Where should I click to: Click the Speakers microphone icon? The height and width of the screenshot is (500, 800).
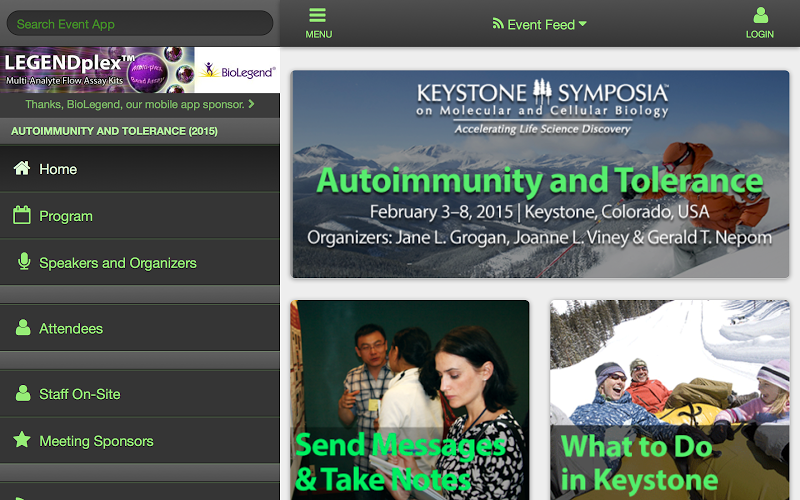tap(23, 261)
